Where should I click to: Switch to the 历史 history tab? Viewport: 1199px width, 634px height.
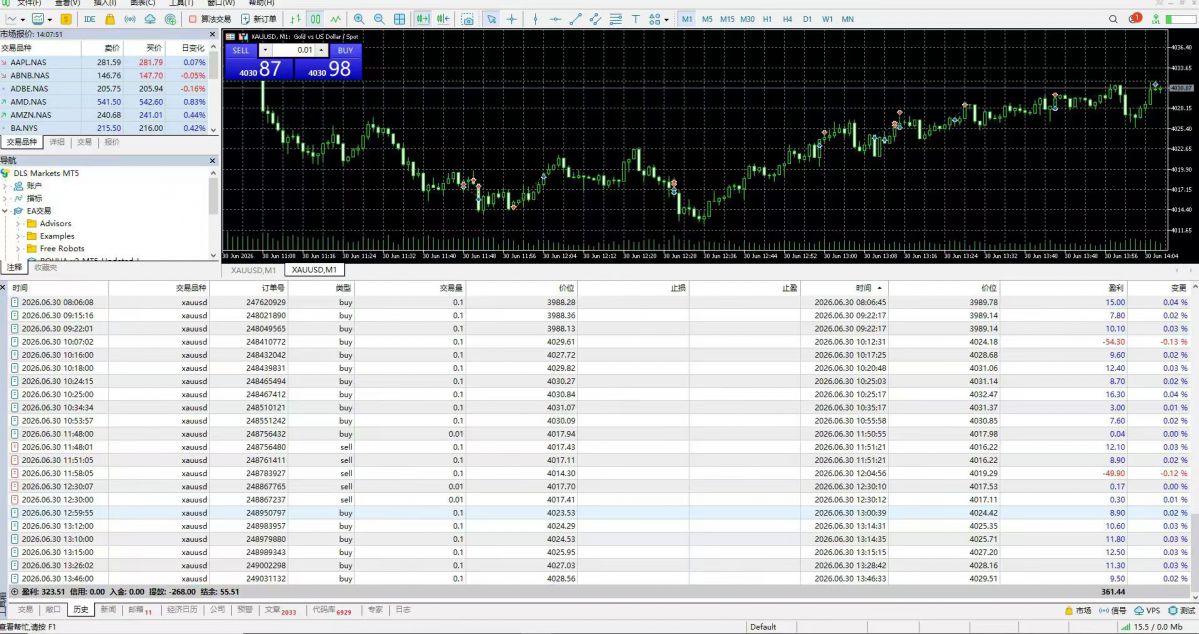[x=80, y=610]
